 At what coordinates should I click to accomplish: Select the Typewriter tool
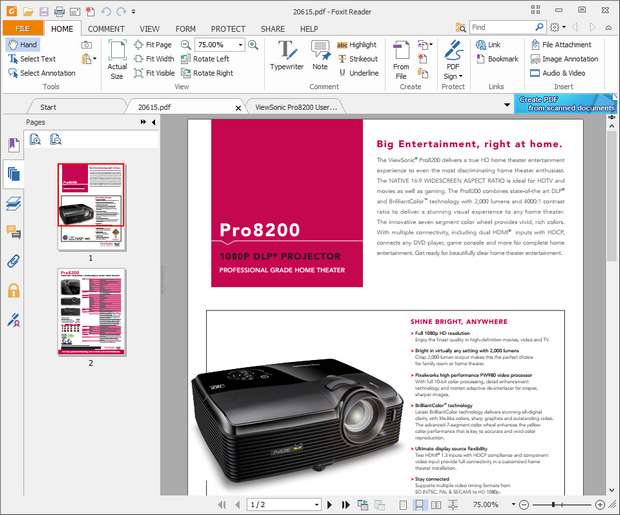[287, 56]
